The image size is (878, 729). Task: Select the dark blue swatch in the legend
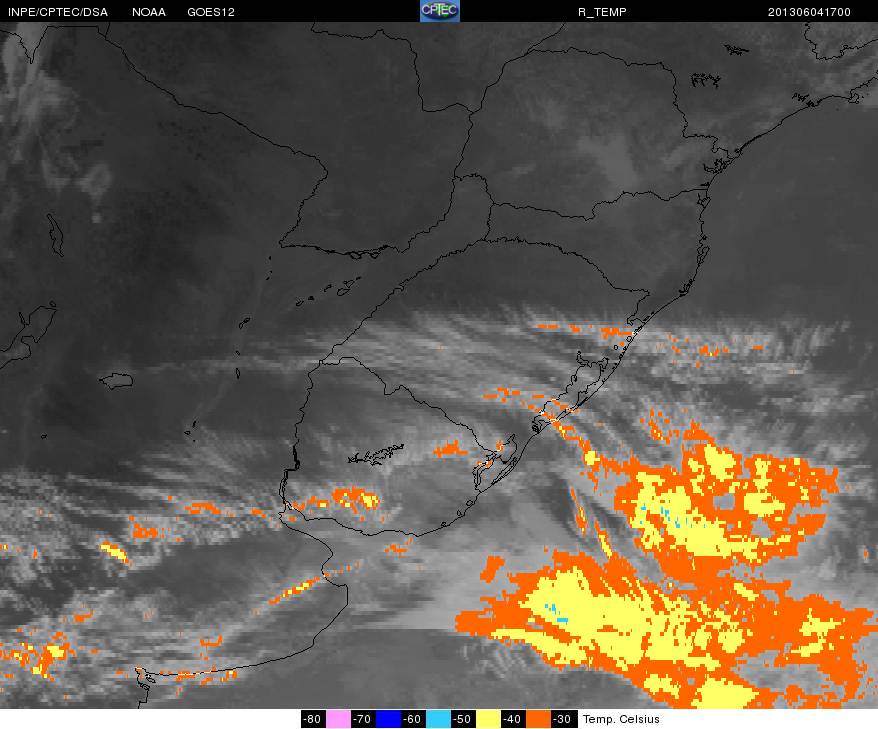point(389,719)
